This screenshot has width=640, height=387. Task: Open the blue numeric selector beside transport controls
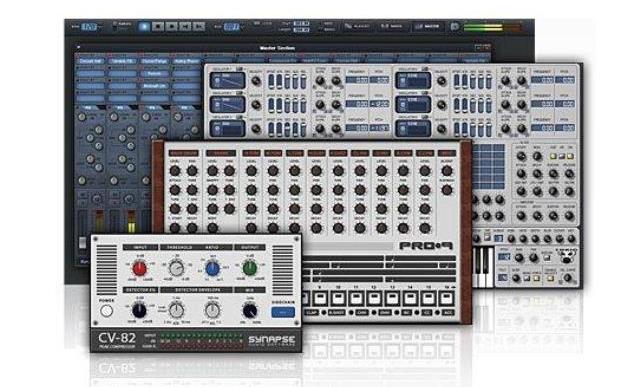(231, 27)
